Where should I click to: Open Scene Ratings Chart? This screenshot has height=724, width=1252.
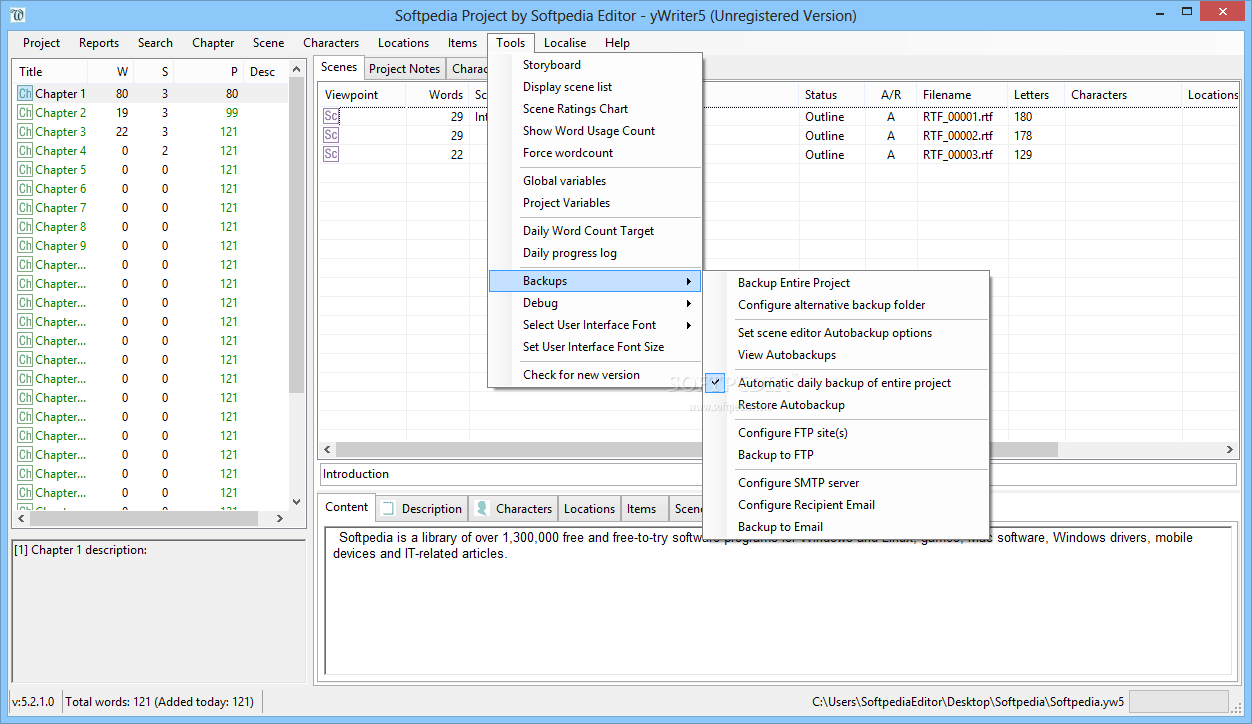click(595, 109)
